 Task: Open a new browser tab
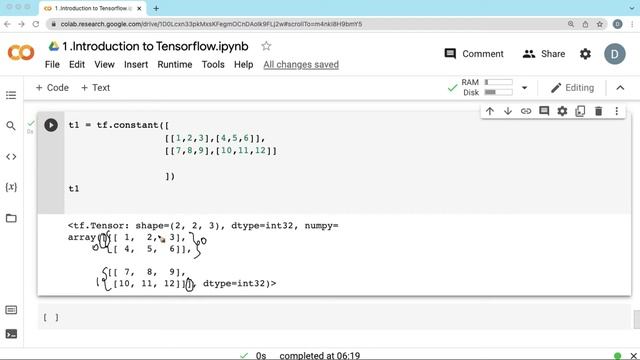tap(156, 8)
